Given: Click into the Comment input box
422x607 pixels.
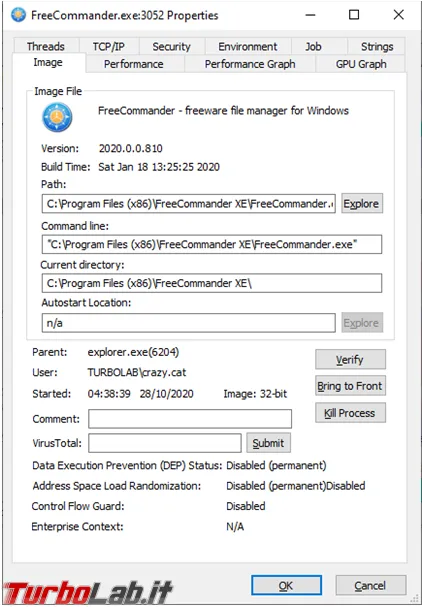Looking at the screenshot, I should pyautogui.click(x=190, y=419).
